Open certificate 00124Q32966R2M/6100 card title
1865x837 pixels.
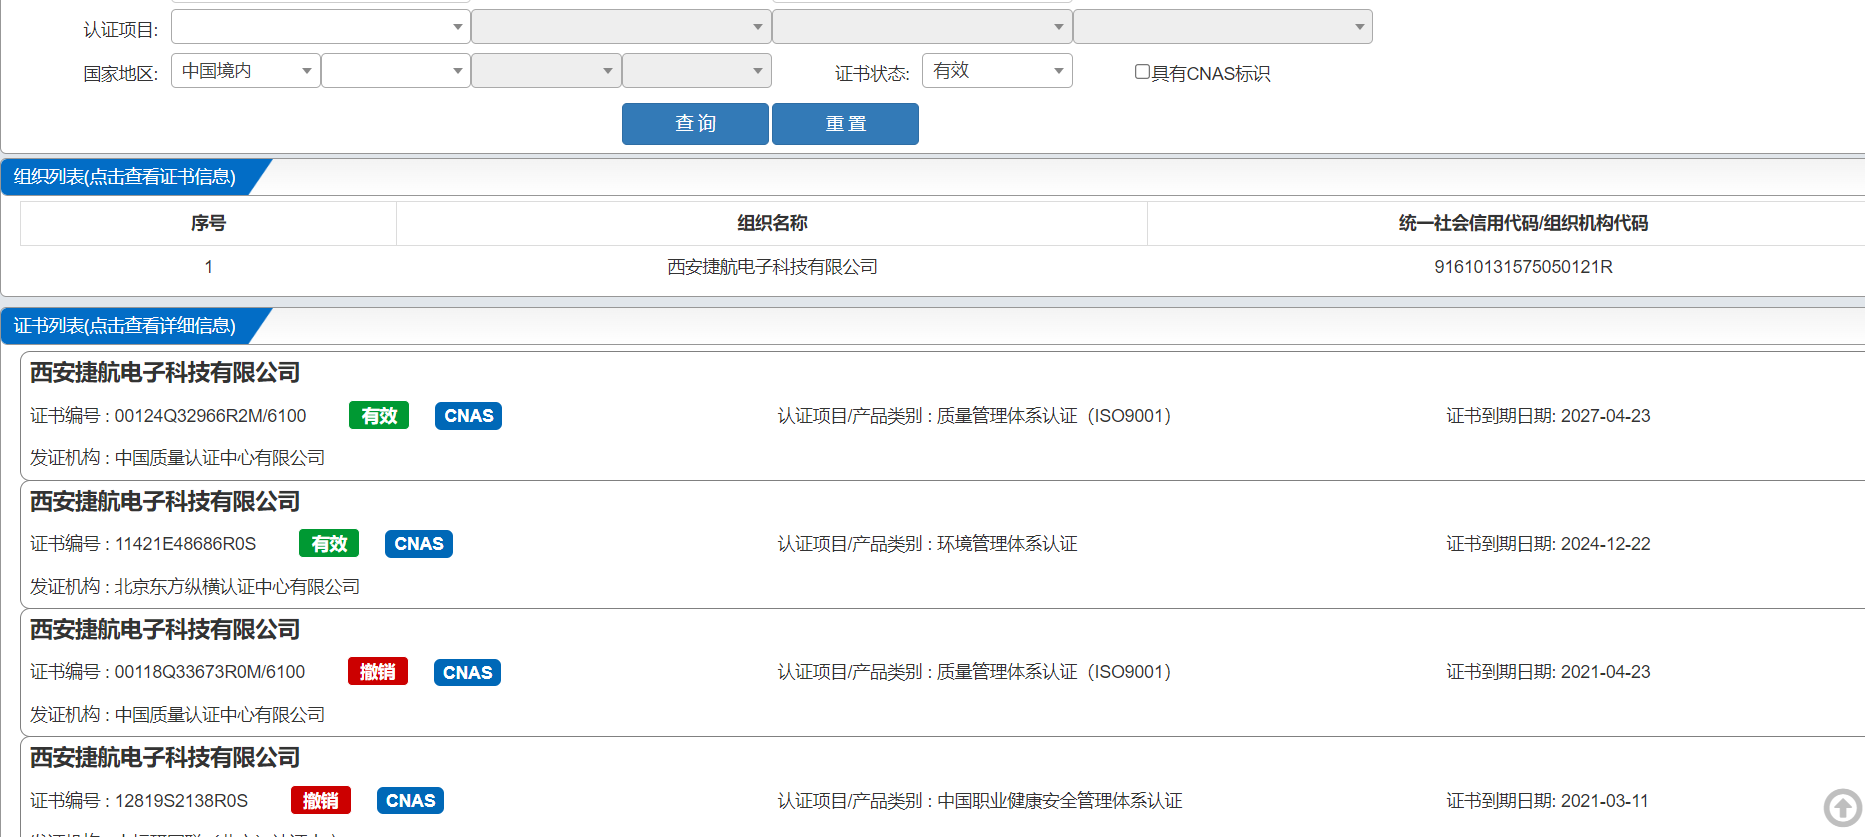pyautogui.click(x=165, y=373)
